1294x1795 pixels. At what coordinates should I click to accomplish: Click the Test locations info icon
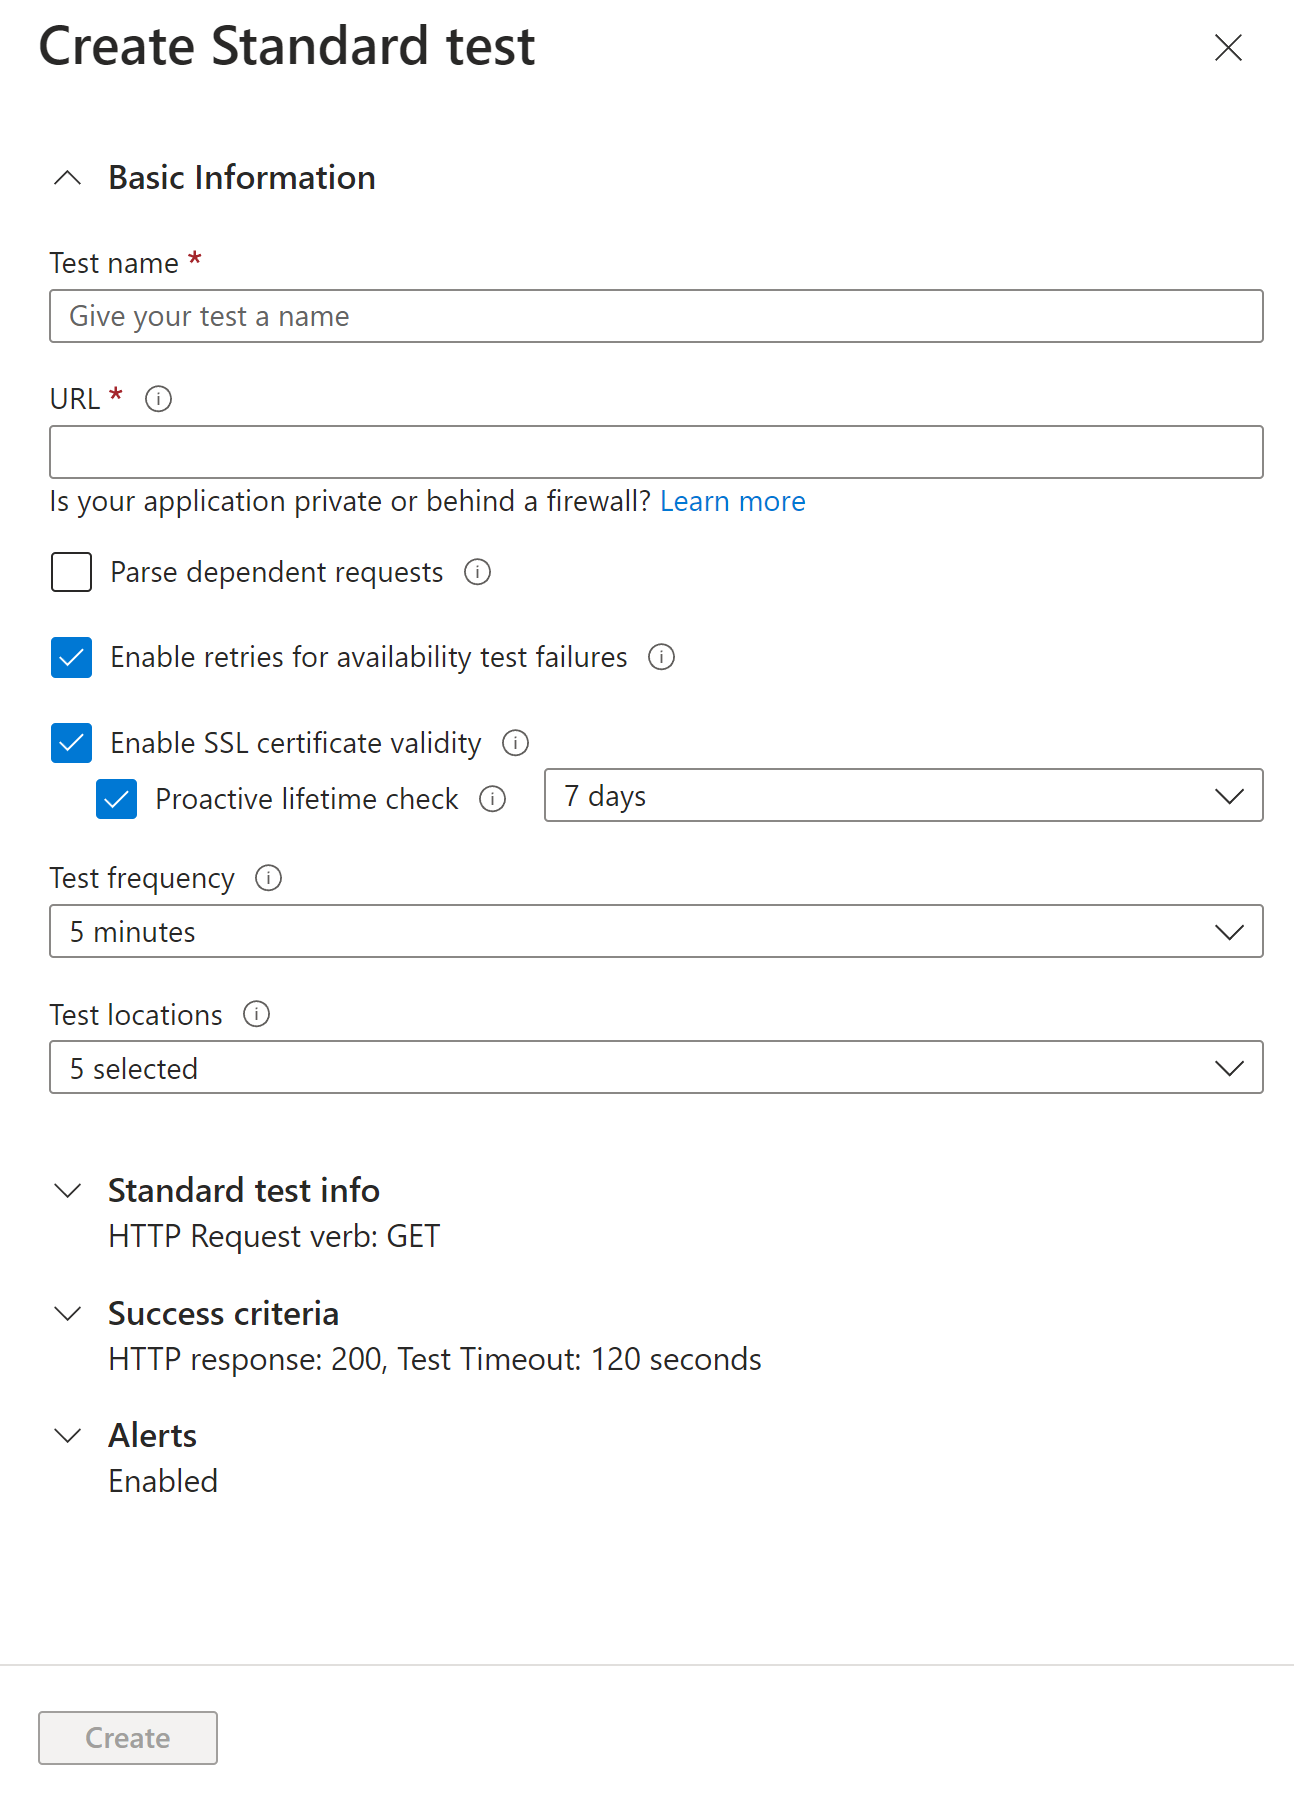[x=256, y=1015]
